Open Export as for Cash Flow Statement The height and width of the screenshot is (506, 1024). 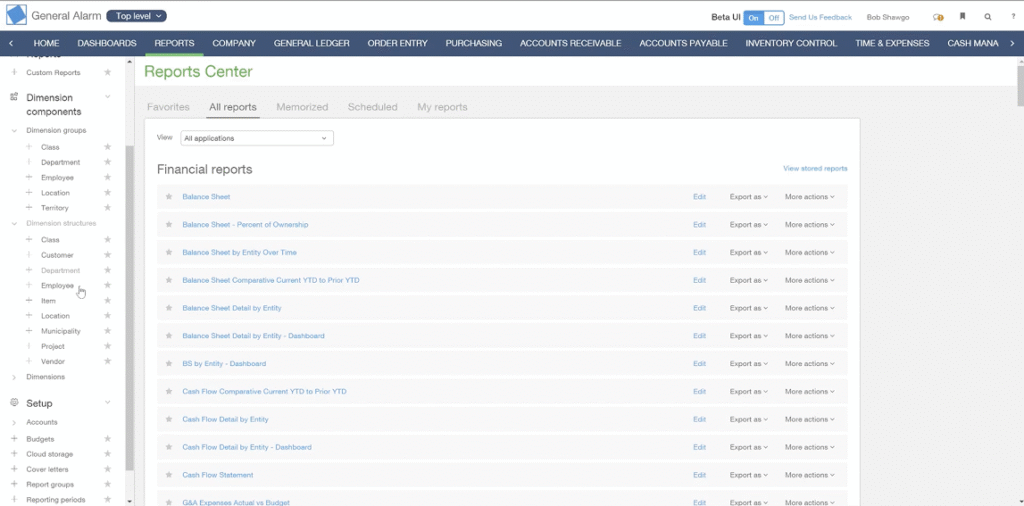(748, 475)
